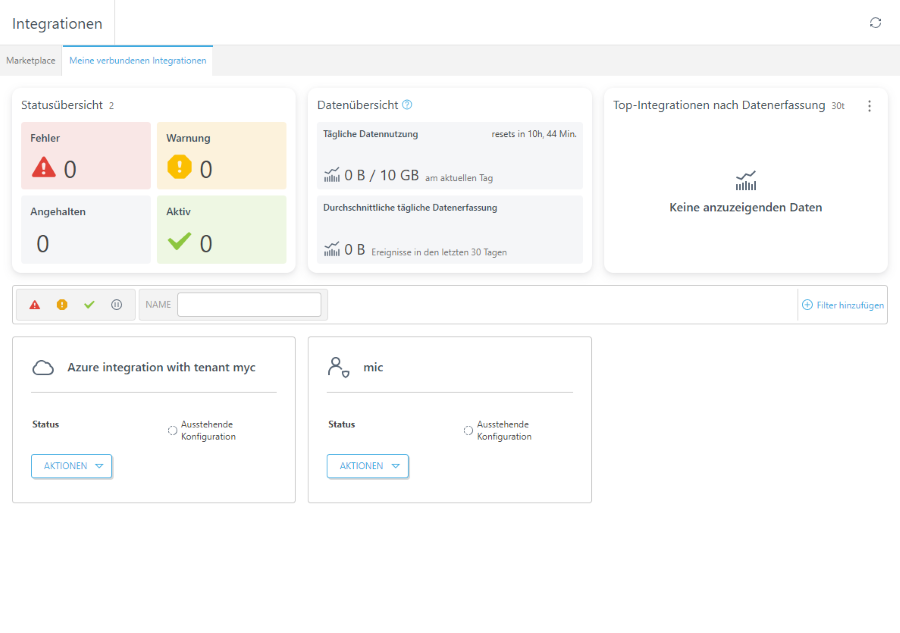The image size is (900, 633).
Task: Switch to the Marketplace tab
Action: [31, 60]
